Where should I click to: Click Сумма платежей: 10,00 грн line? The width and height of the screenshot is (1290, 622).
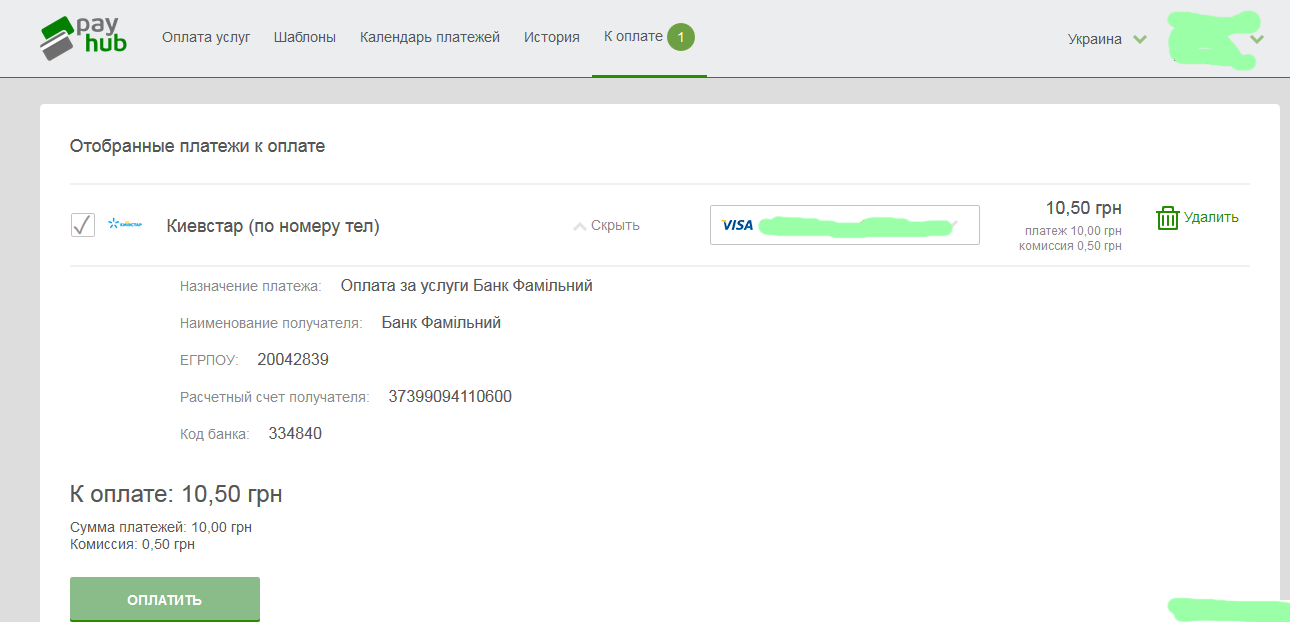(161, 527)
